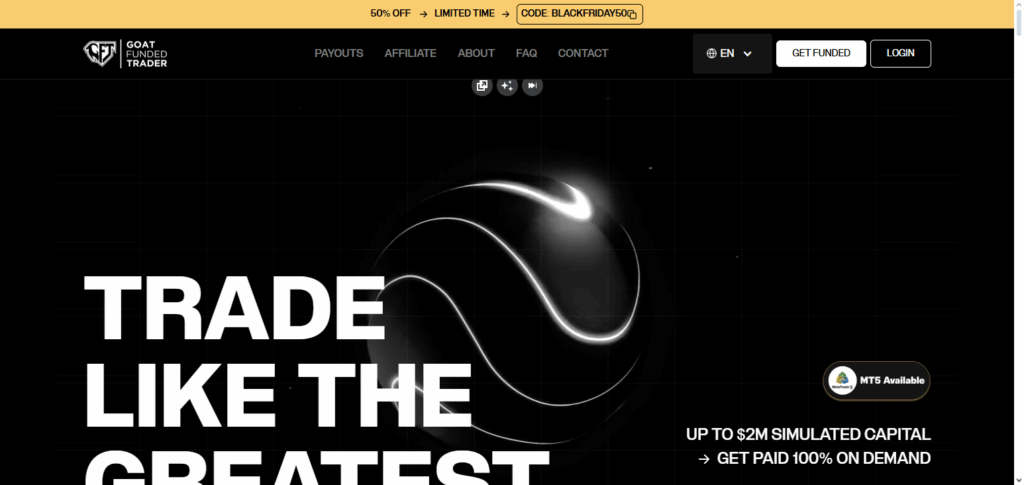Open the Payouts page from navigation
The image size is (1024, 485).
[x=339, y=54]
